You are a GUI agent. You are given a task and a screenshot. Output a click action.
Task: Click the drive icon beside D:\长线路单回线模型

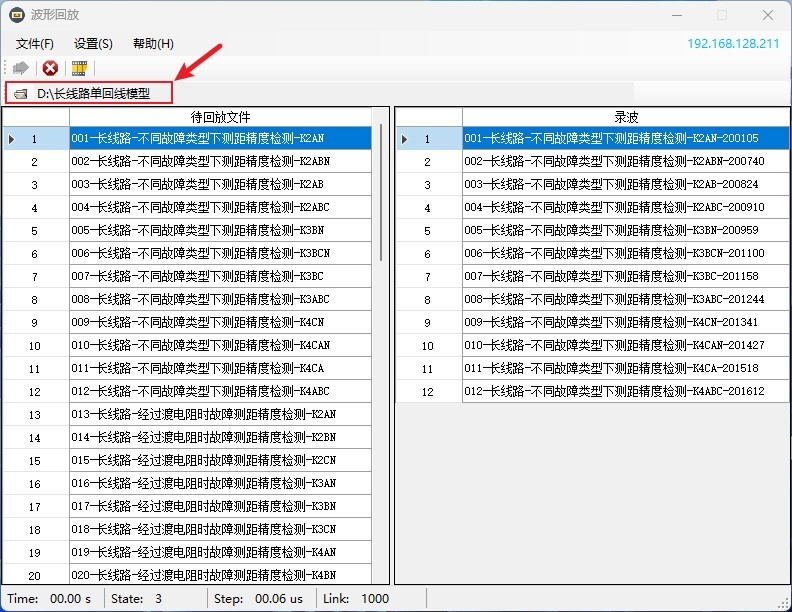[x=20, y=93]
